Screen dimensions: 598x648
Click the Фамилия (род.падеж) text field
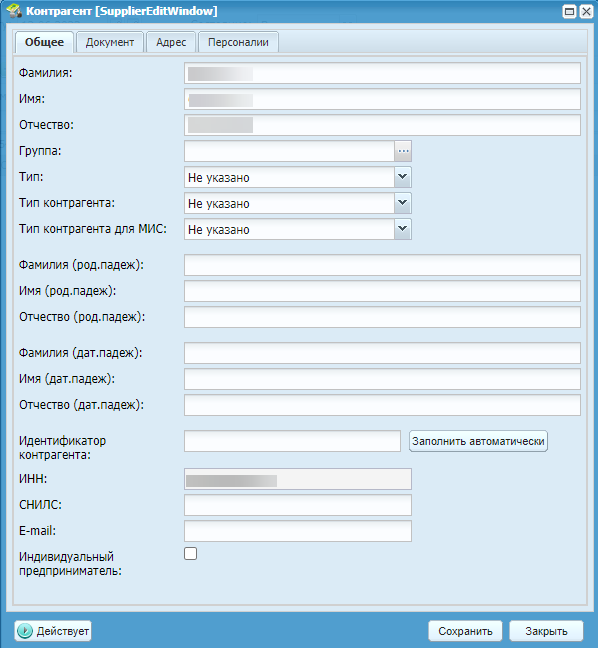click(382, 265)
